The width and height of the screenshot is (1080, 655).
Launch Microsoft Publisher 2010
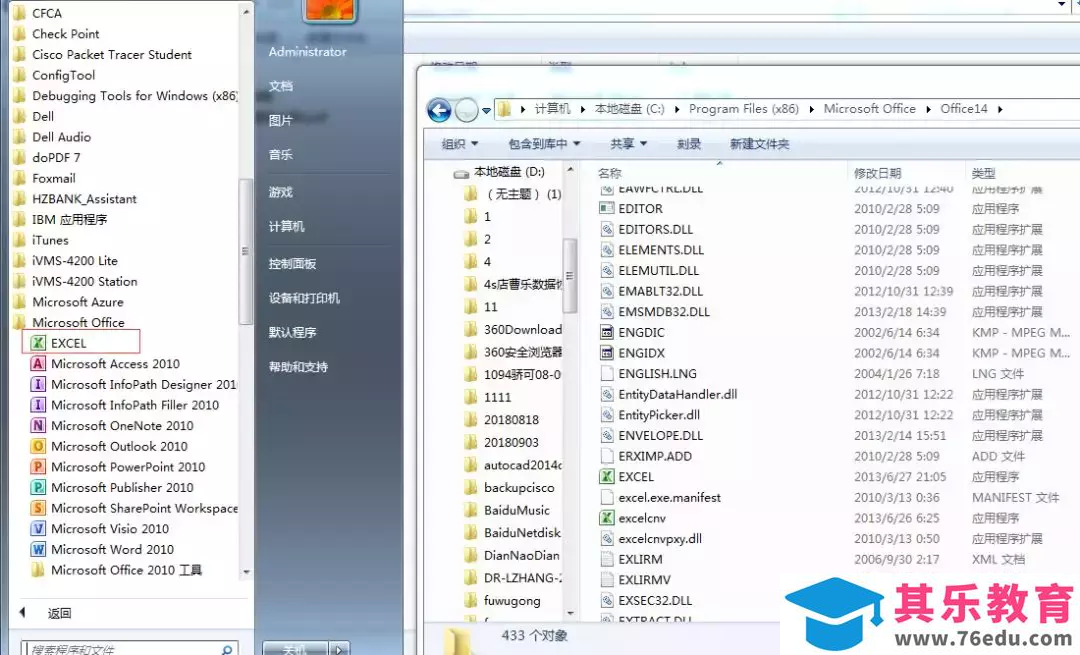coord(112,488)
